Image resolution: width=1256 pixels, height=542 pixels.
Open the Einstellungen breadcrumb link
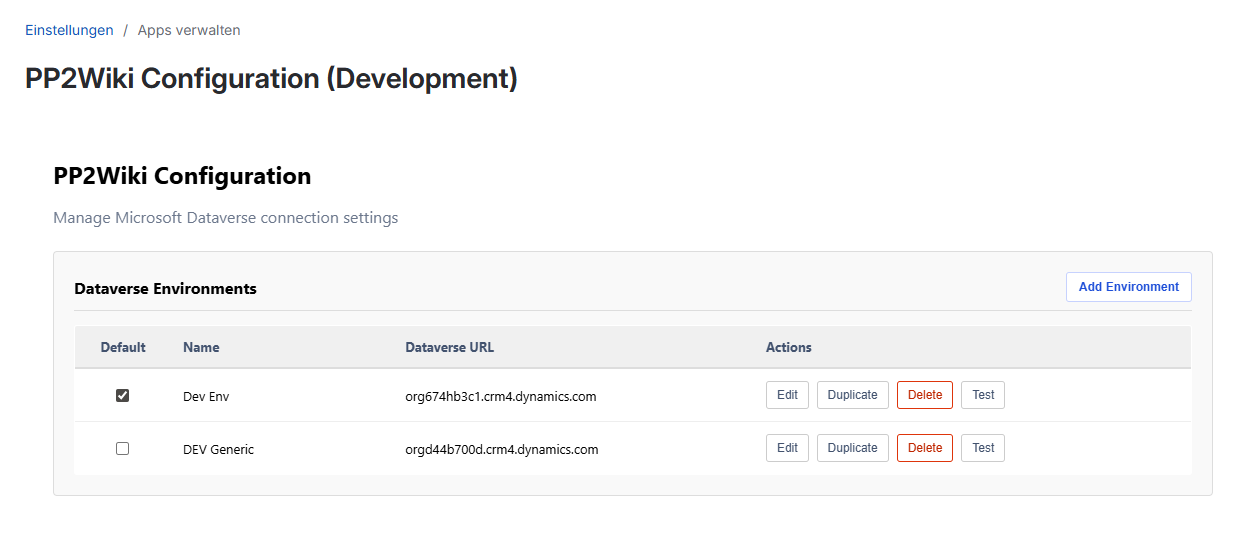tap(69, 30)
